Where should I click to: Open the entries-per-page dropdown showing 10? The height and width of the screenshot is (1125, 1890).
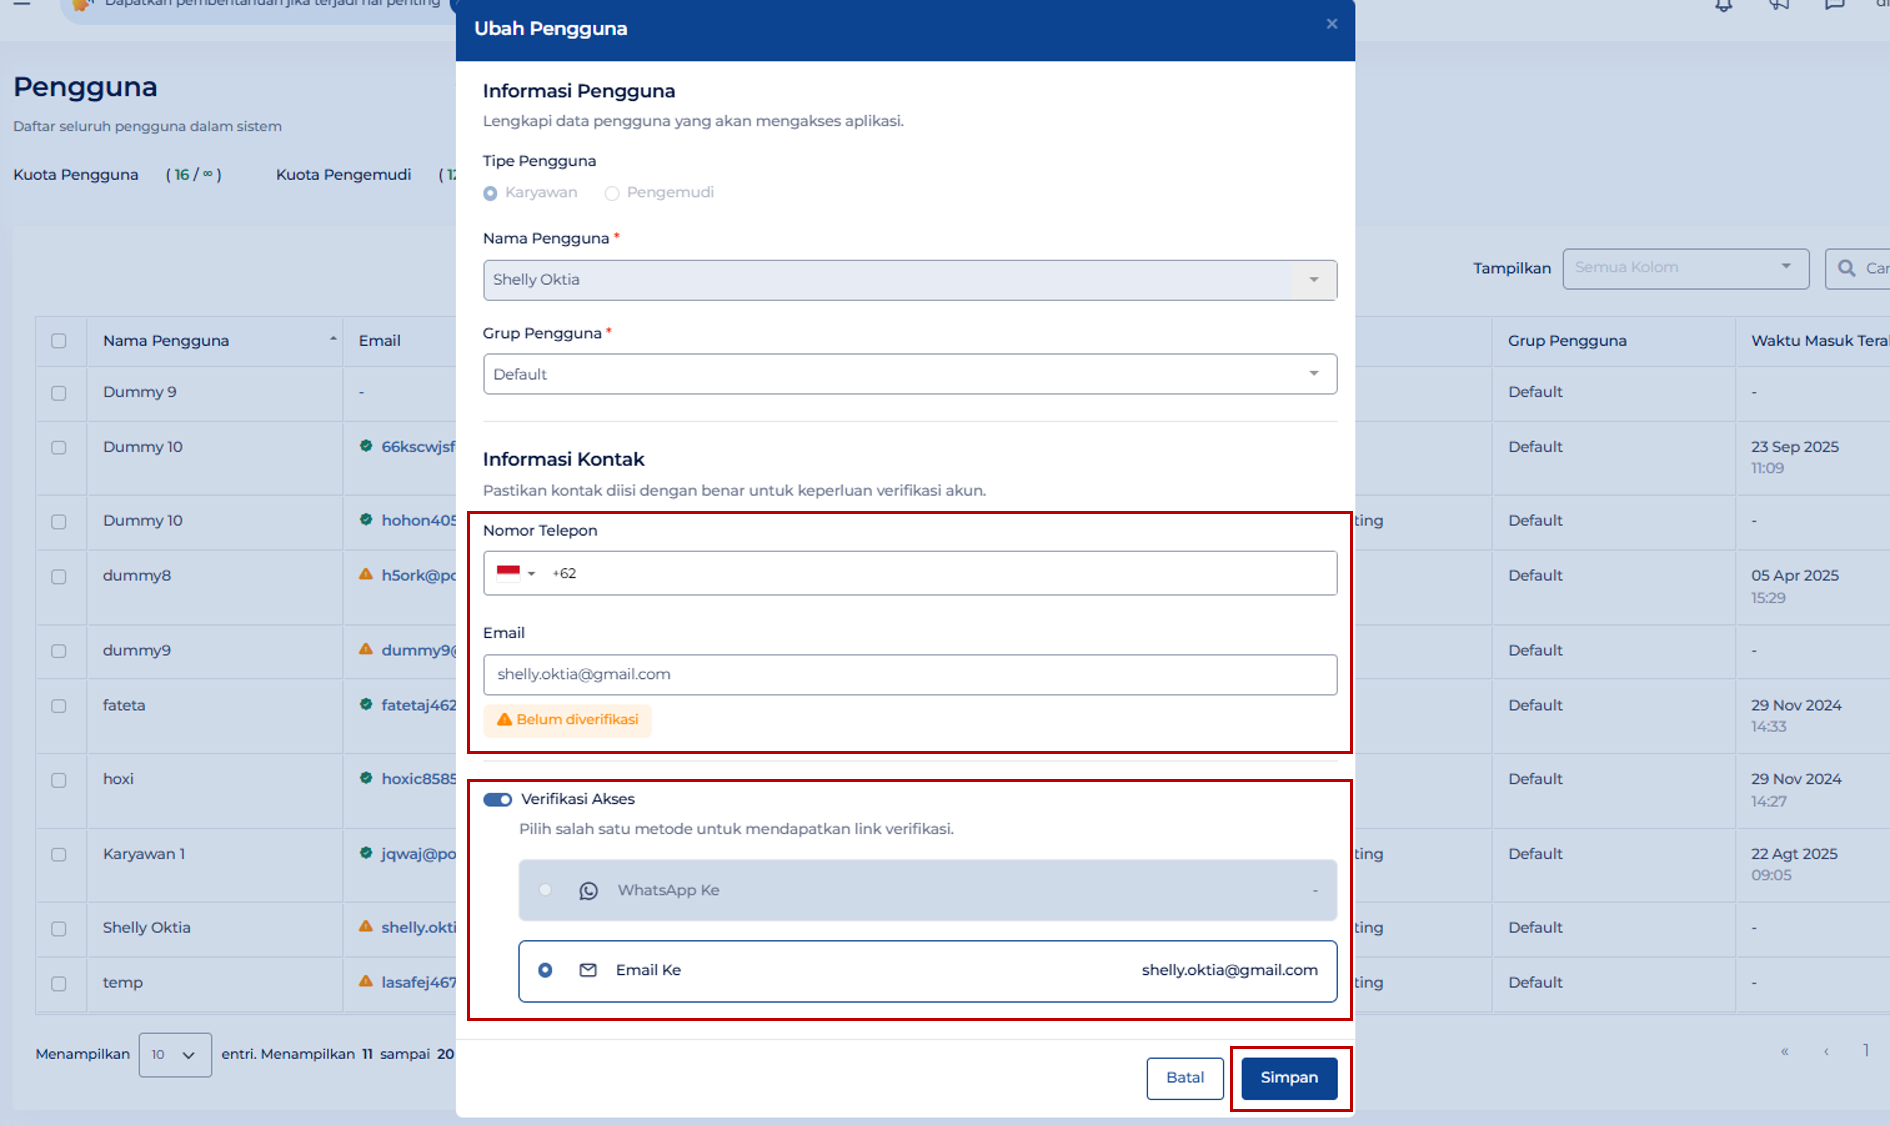(175, 1054)
